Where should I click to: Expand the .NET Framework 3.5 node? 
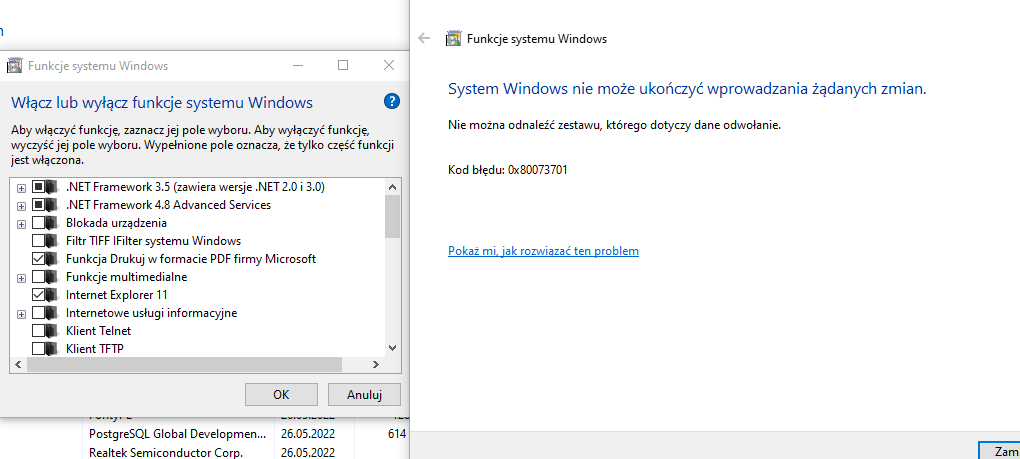pos(21,188)
